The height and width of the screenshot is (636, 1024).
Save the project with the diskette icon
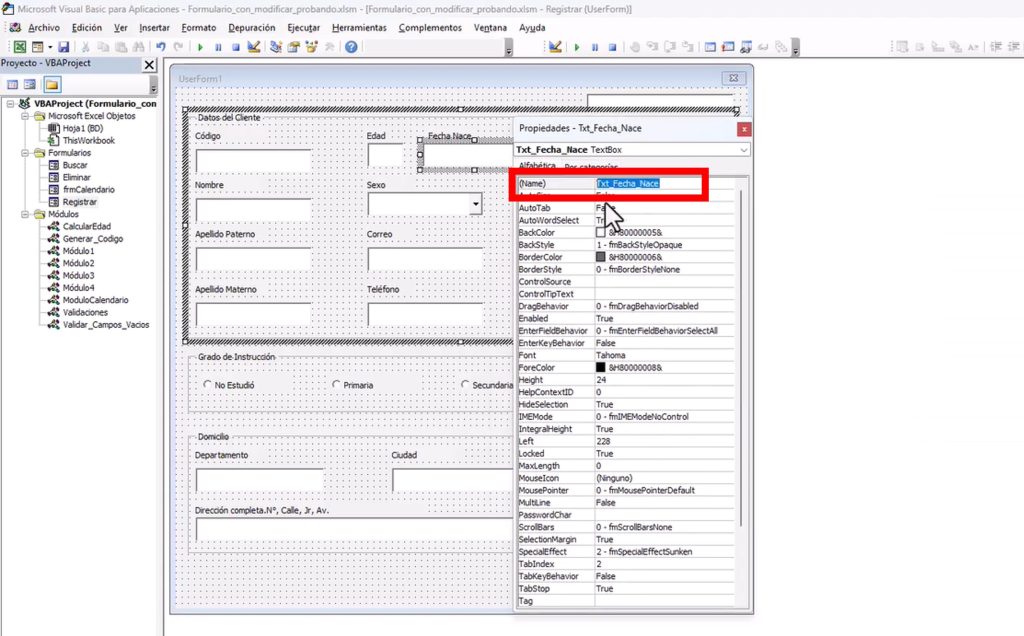tap(64, 47)
